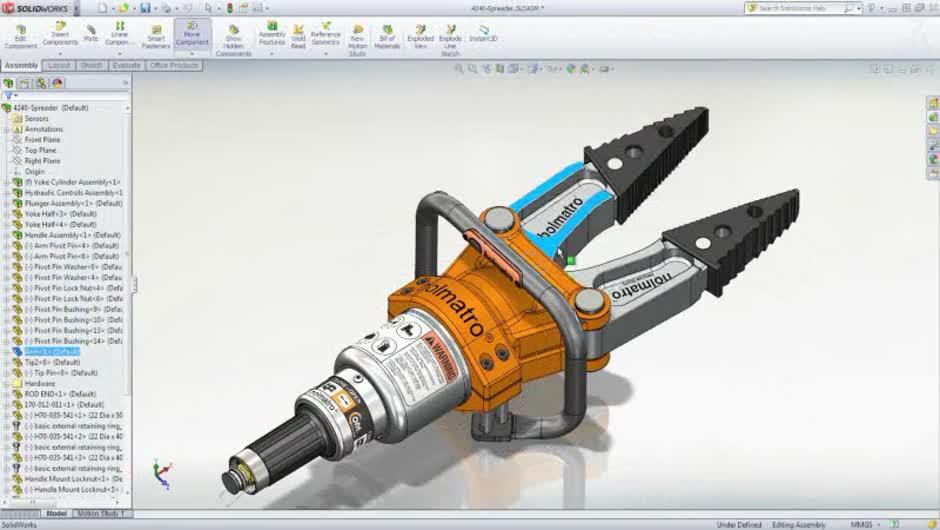Switch to the Sketch tab
The image size is (940, 530).
pyautogui.click(x=91, y=65)
